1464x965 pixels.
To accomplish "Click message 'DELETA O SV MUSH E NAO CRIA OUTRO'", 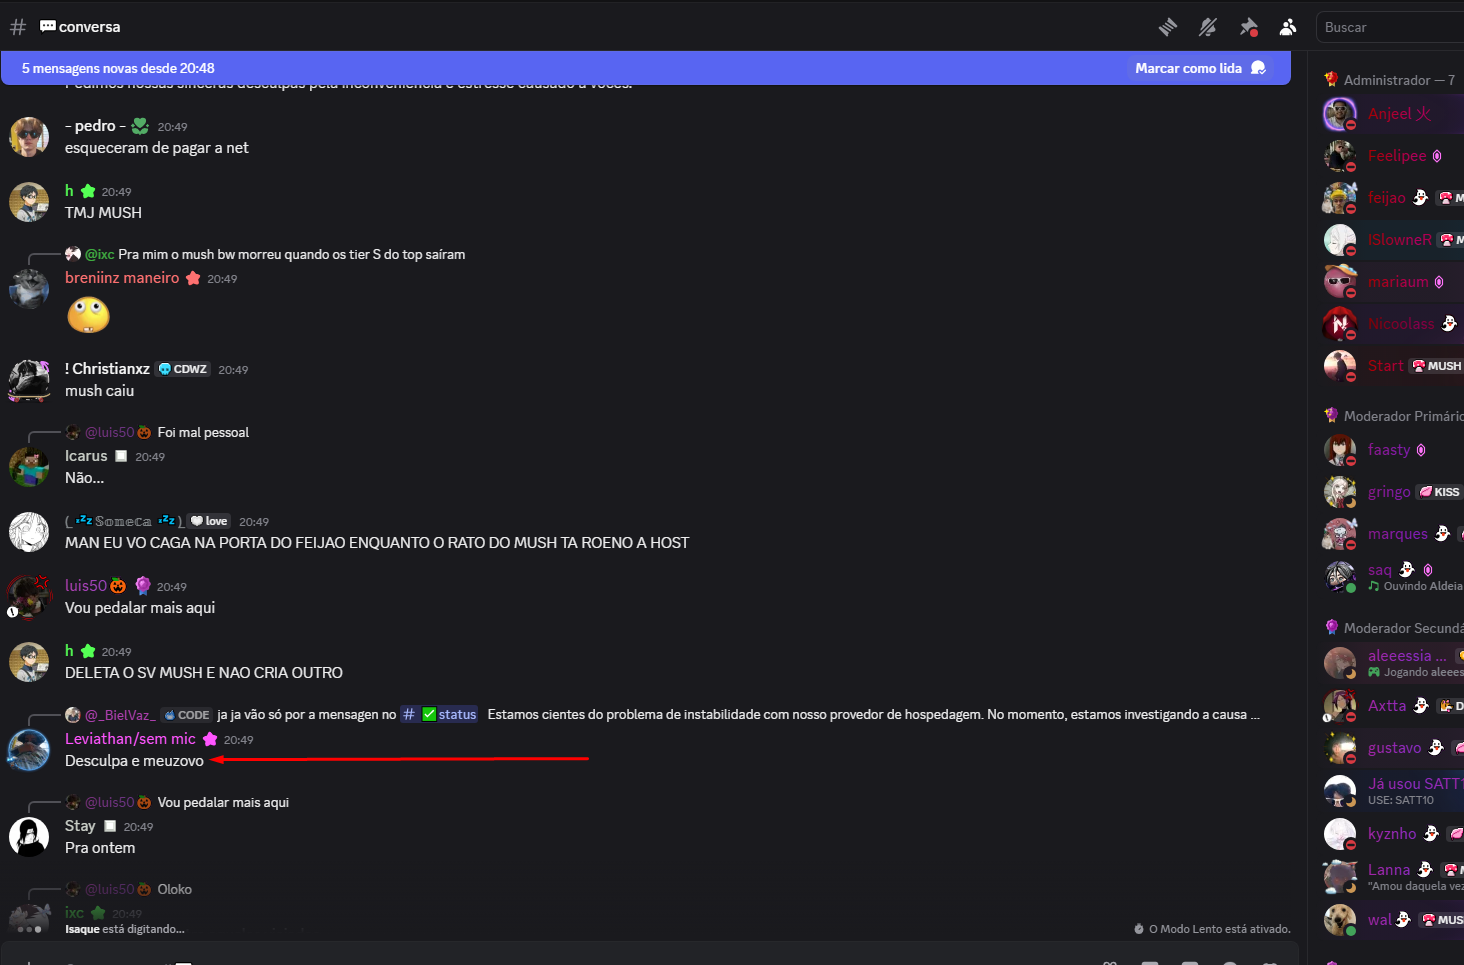I will point(204,673).
